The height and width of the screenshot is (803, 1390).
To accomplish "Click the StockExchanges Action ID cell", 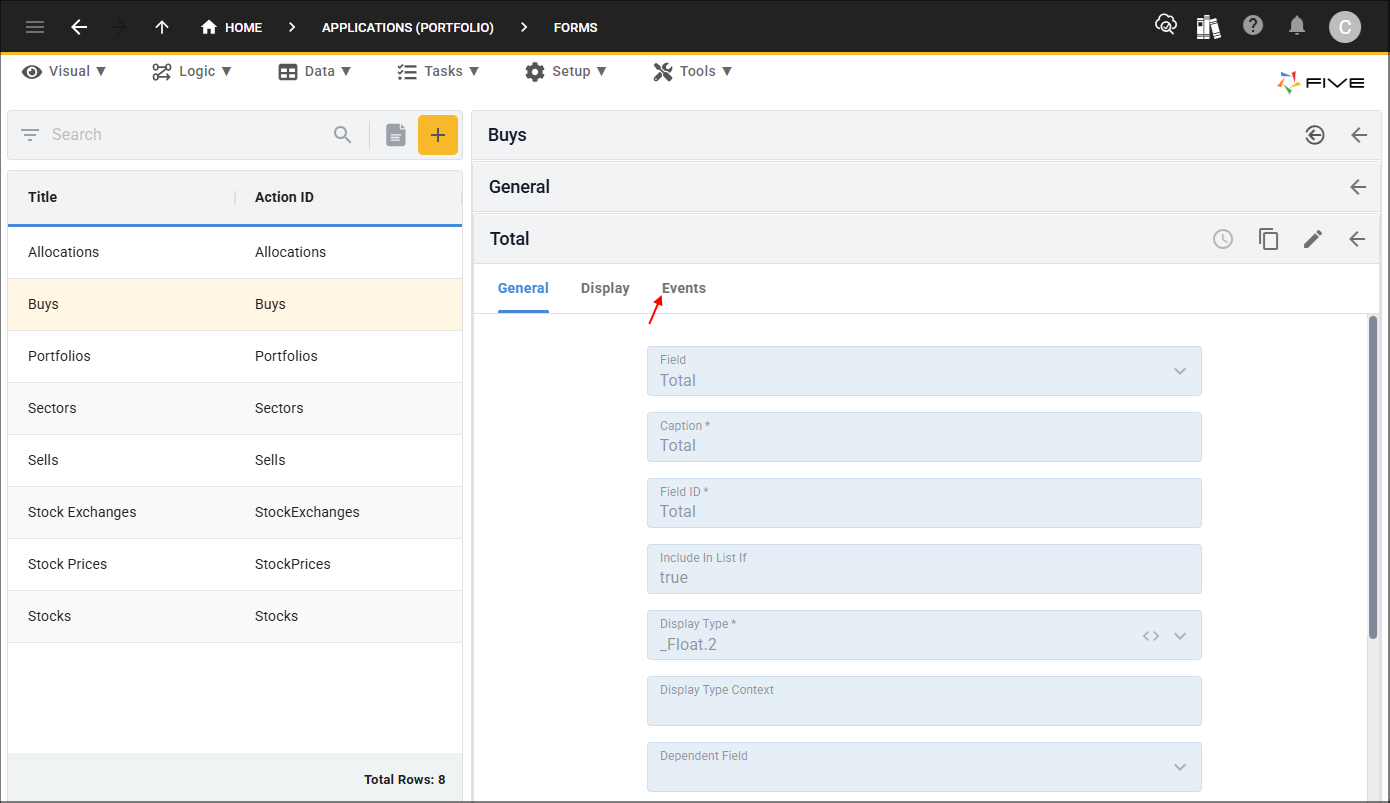I will 307,512.
